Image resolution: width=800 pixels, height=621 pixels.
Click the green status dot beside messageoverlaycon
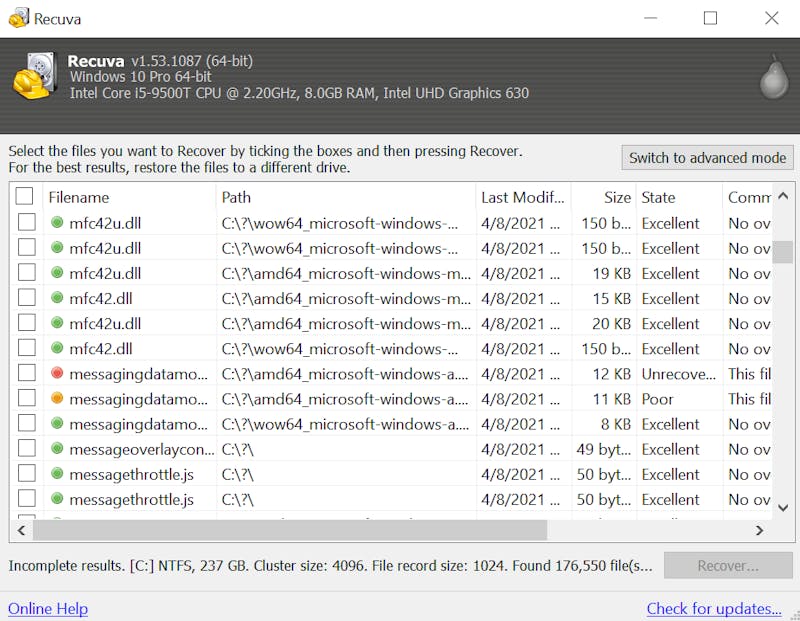coord(57,449)
